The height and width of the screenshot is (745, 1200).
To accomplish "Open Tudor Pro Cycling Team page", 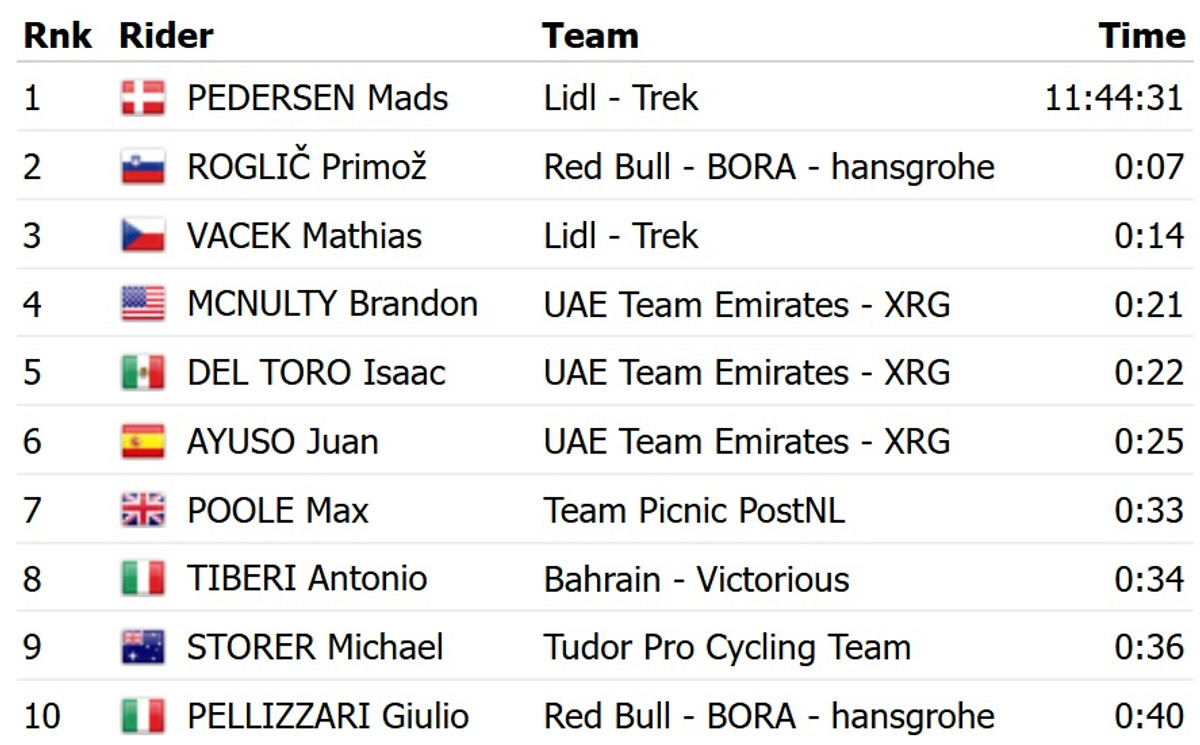I will 727,647.
